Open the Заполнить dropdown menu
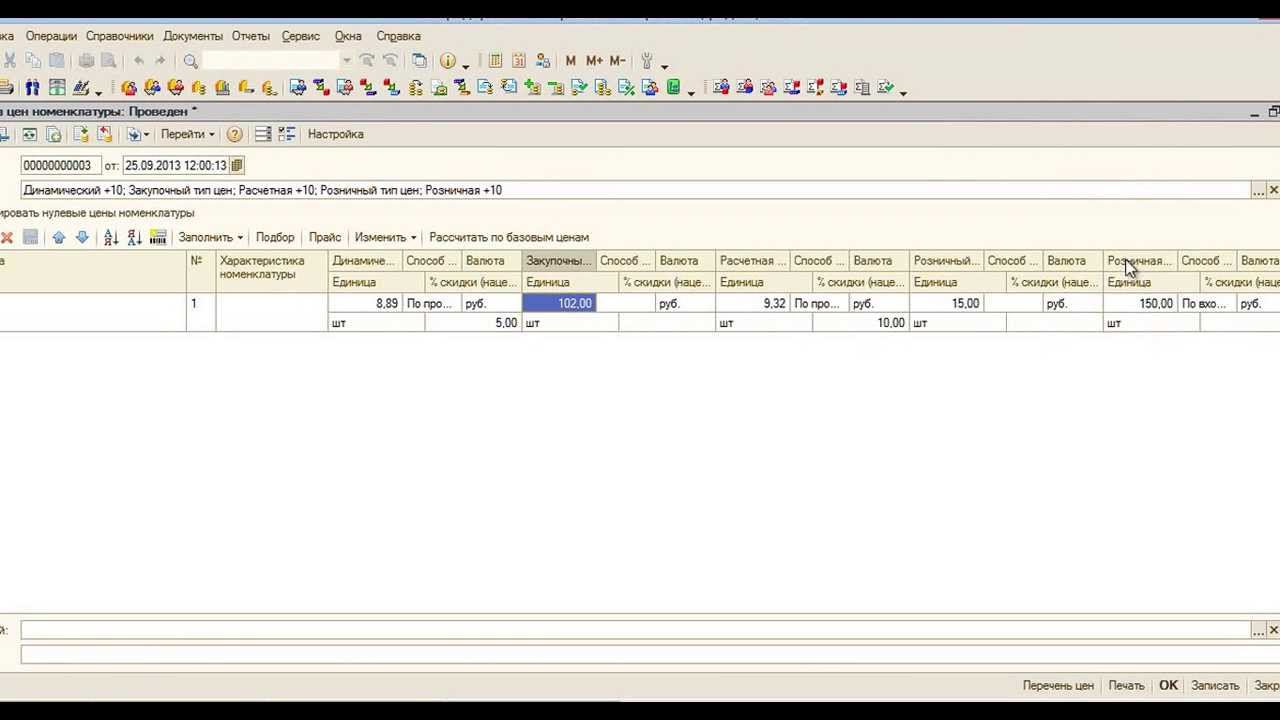The width and height of the screenshot is (1280, 720). (211, 237)
